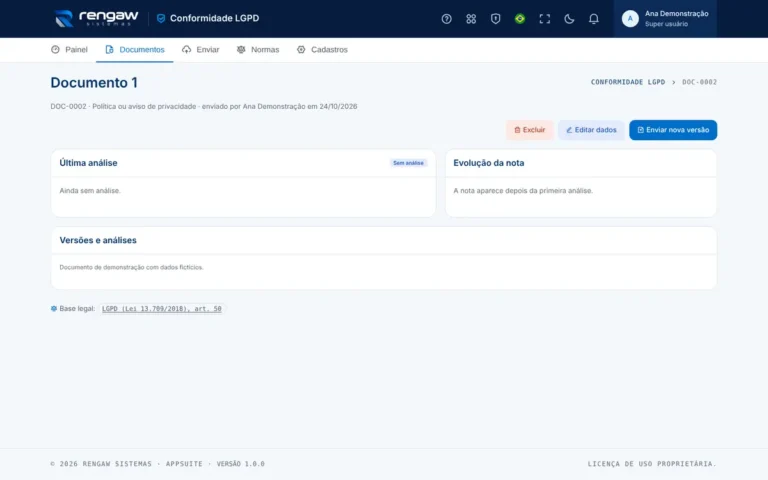
Task: Open the Enviar tab
Action: click(201, 49)
